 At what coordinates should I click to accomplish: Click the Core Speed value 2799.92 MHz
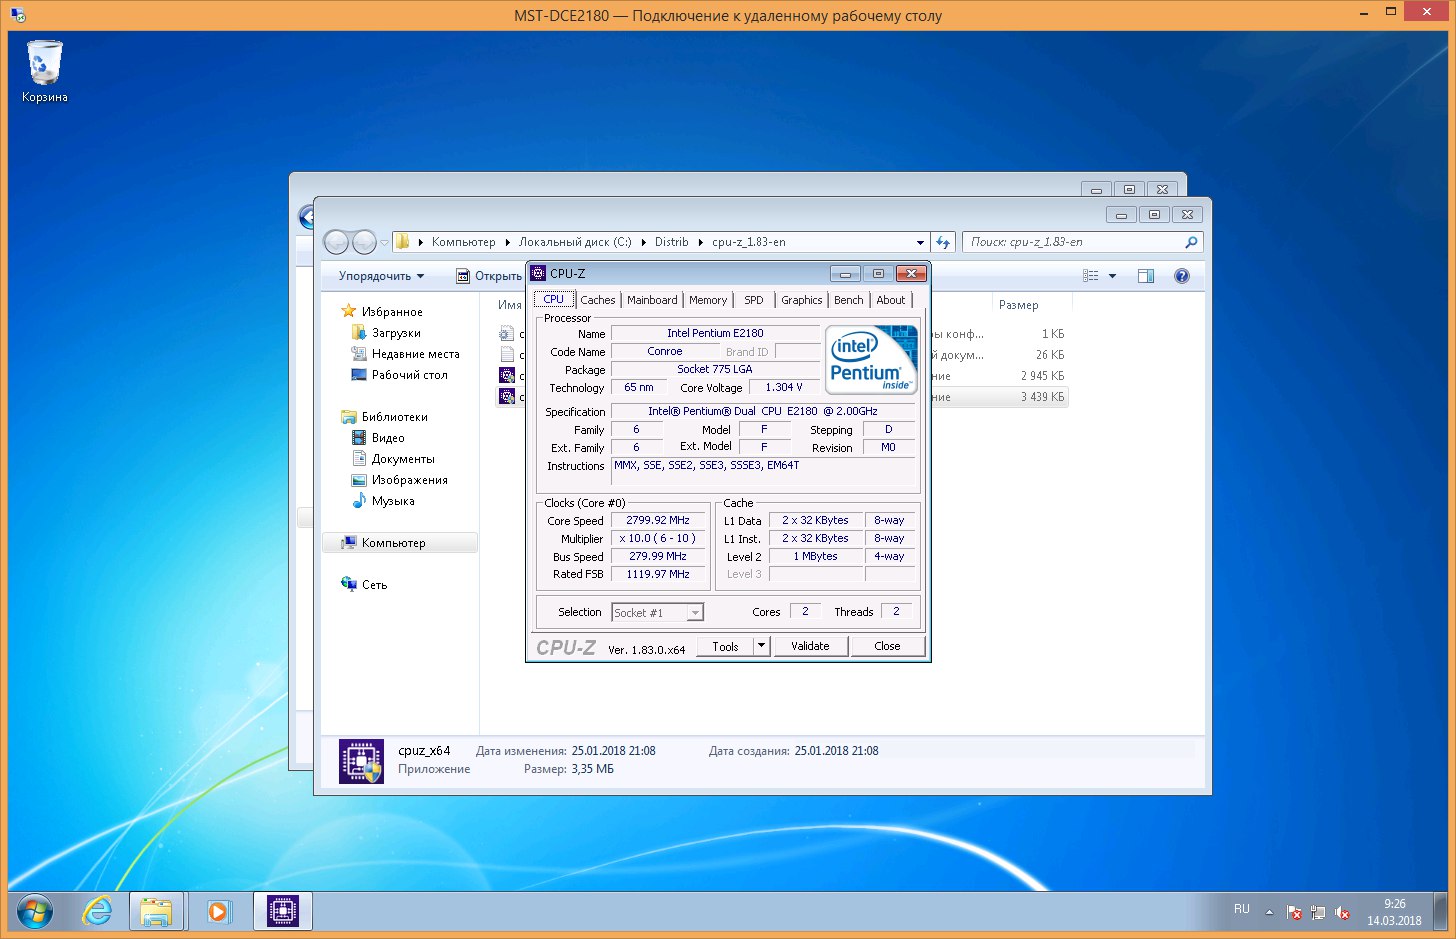tap(658, 520)
